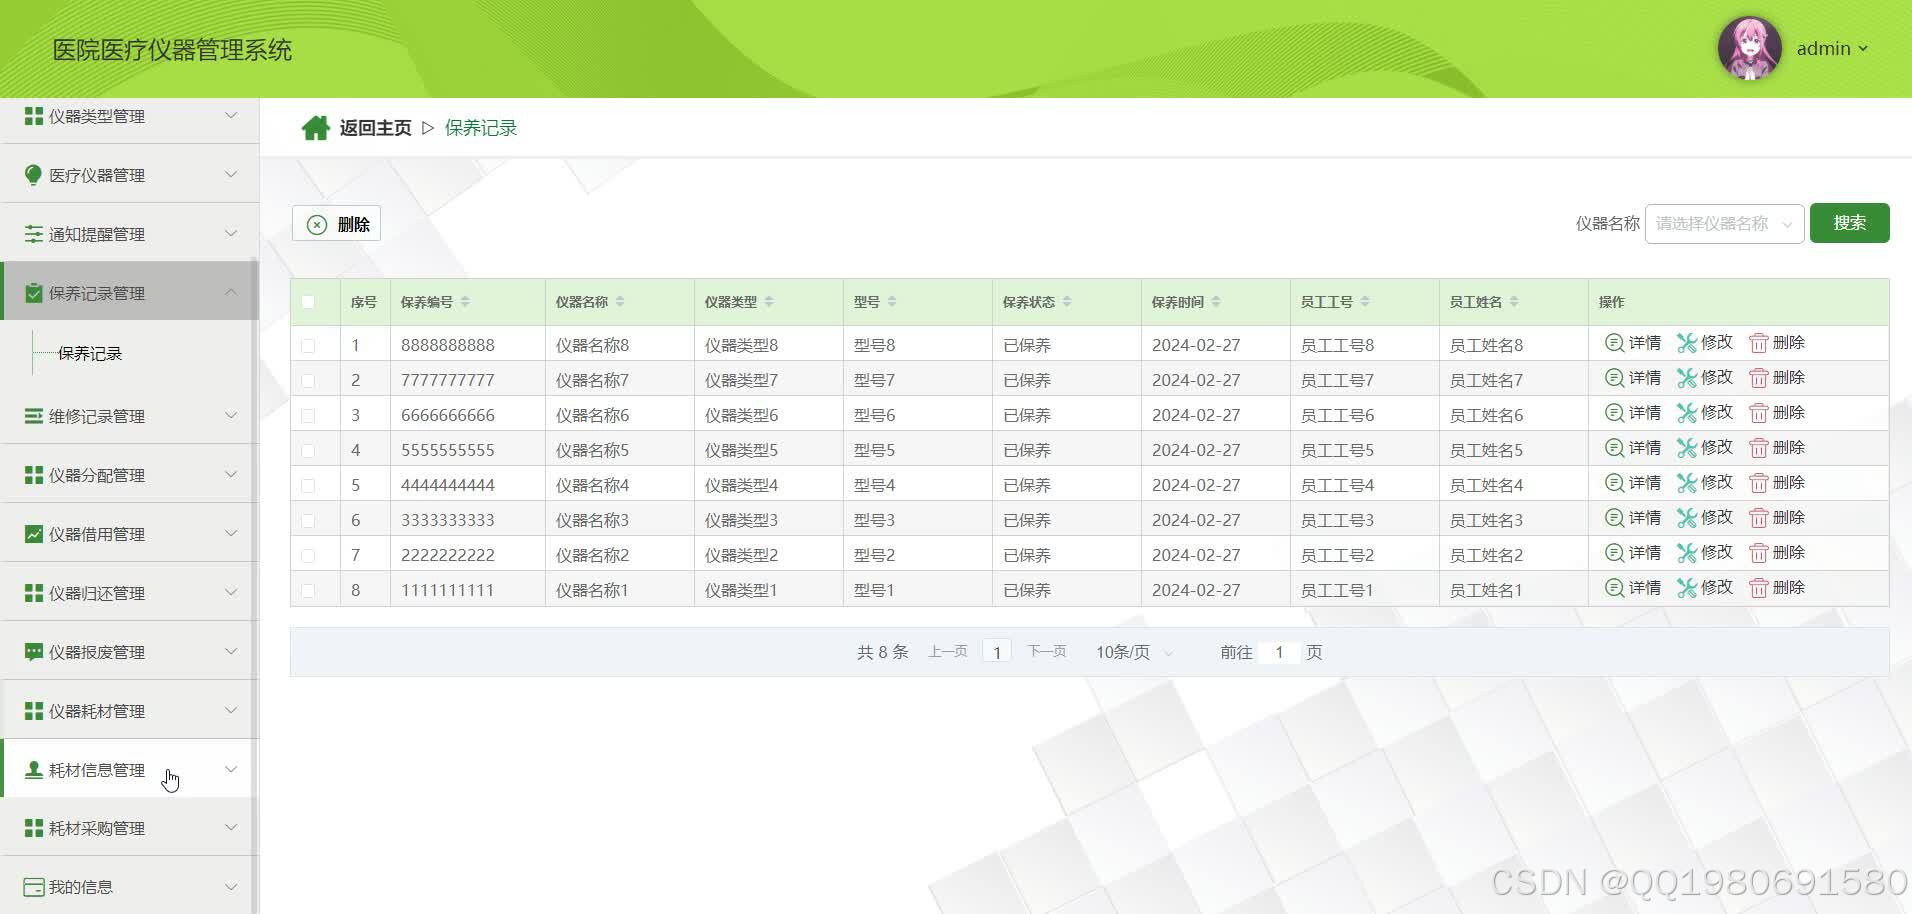Click the page 1 pagination button
1912x914 pixels.
pos(997,652)
